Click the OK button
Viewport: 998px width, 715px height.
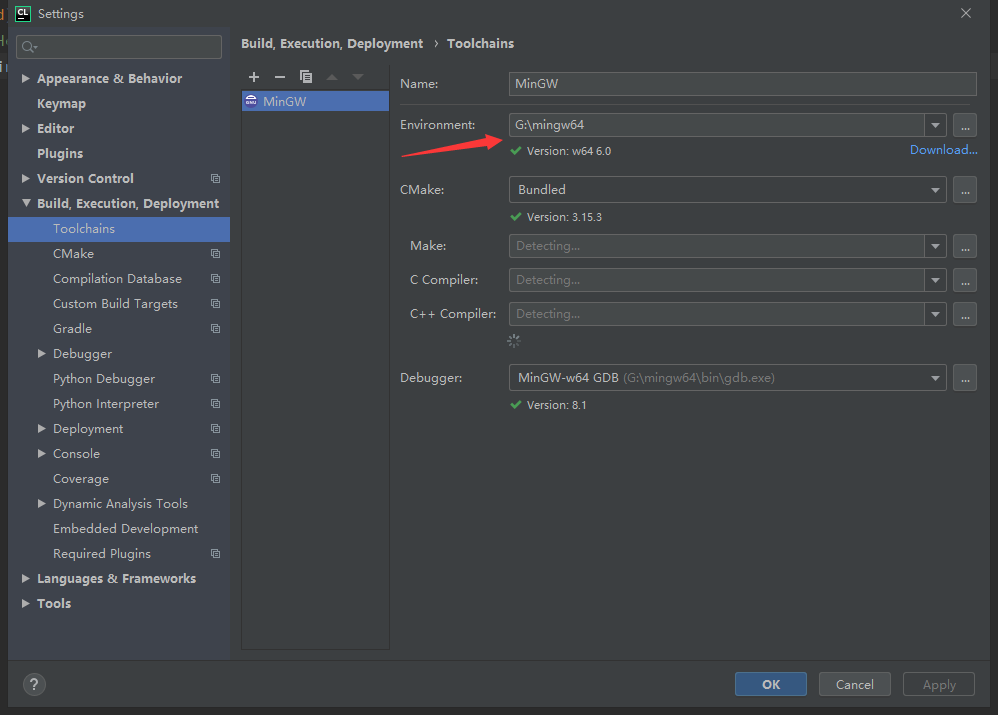click(770, 684)
